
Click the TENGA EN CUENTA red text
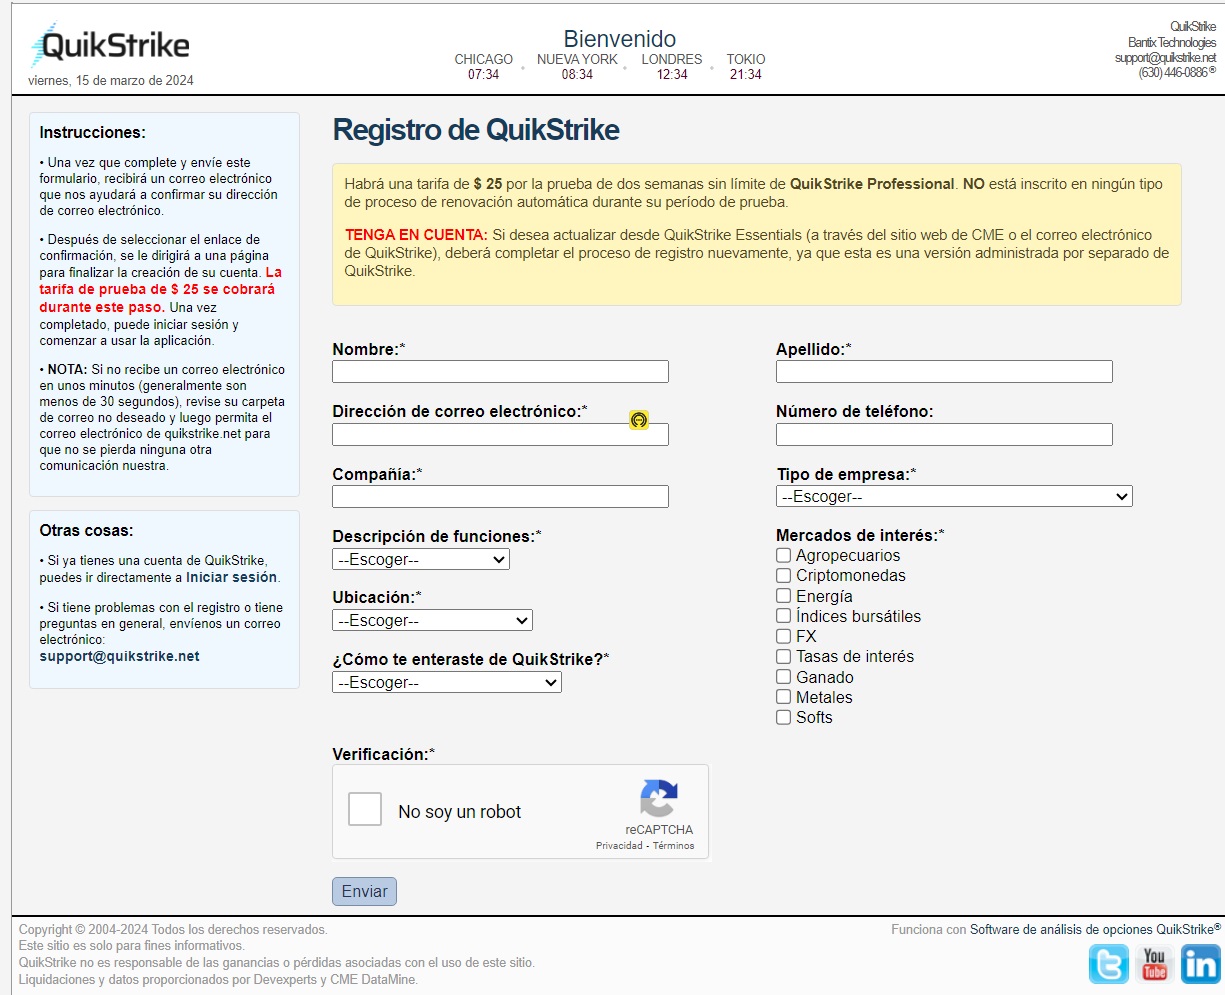416,235
